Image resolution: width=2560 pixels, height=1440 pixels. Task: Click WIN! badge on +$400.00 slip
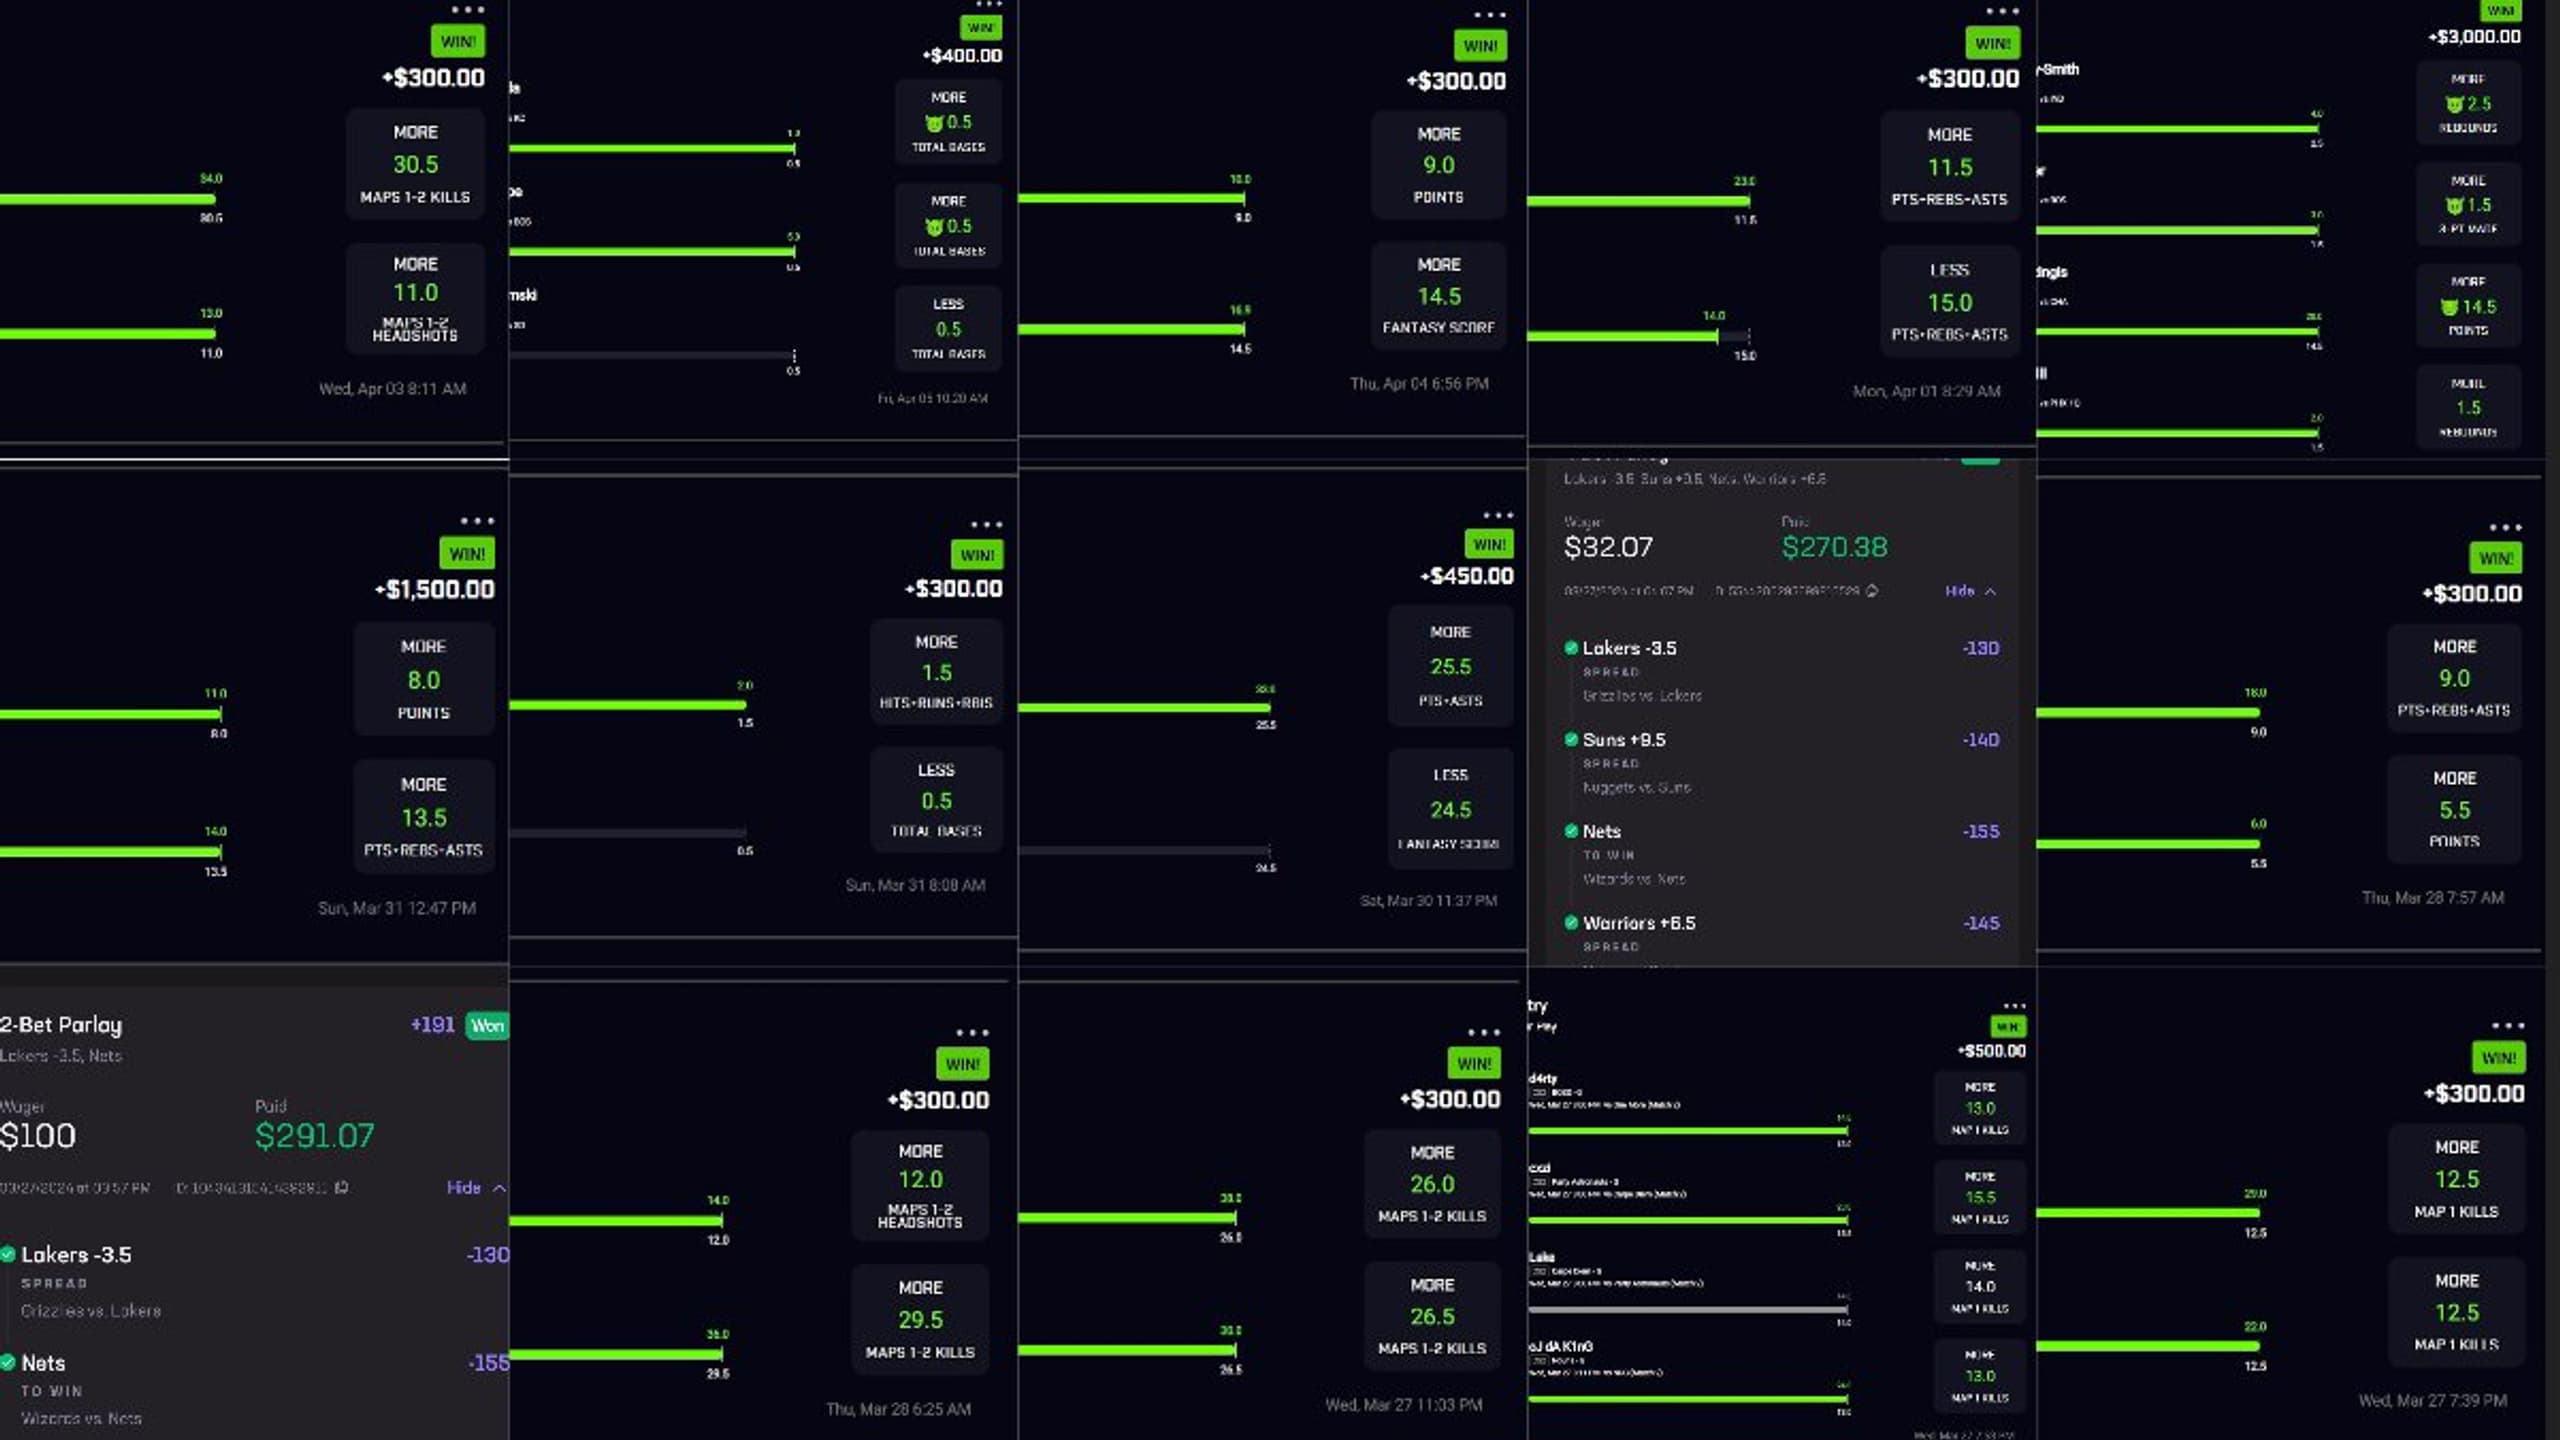click(x=981, y=28)
